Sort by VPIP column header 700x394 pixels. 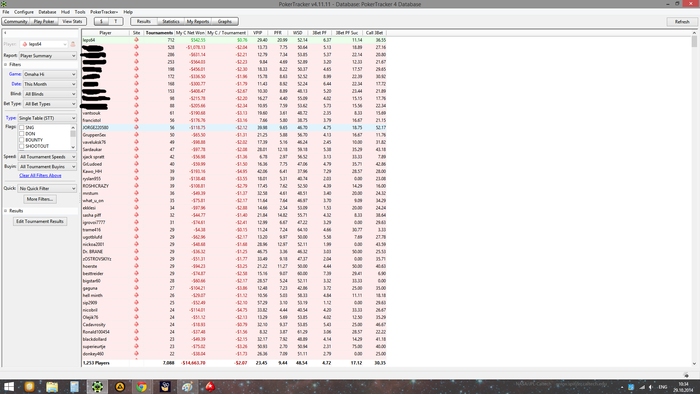[x=258, y=33]
